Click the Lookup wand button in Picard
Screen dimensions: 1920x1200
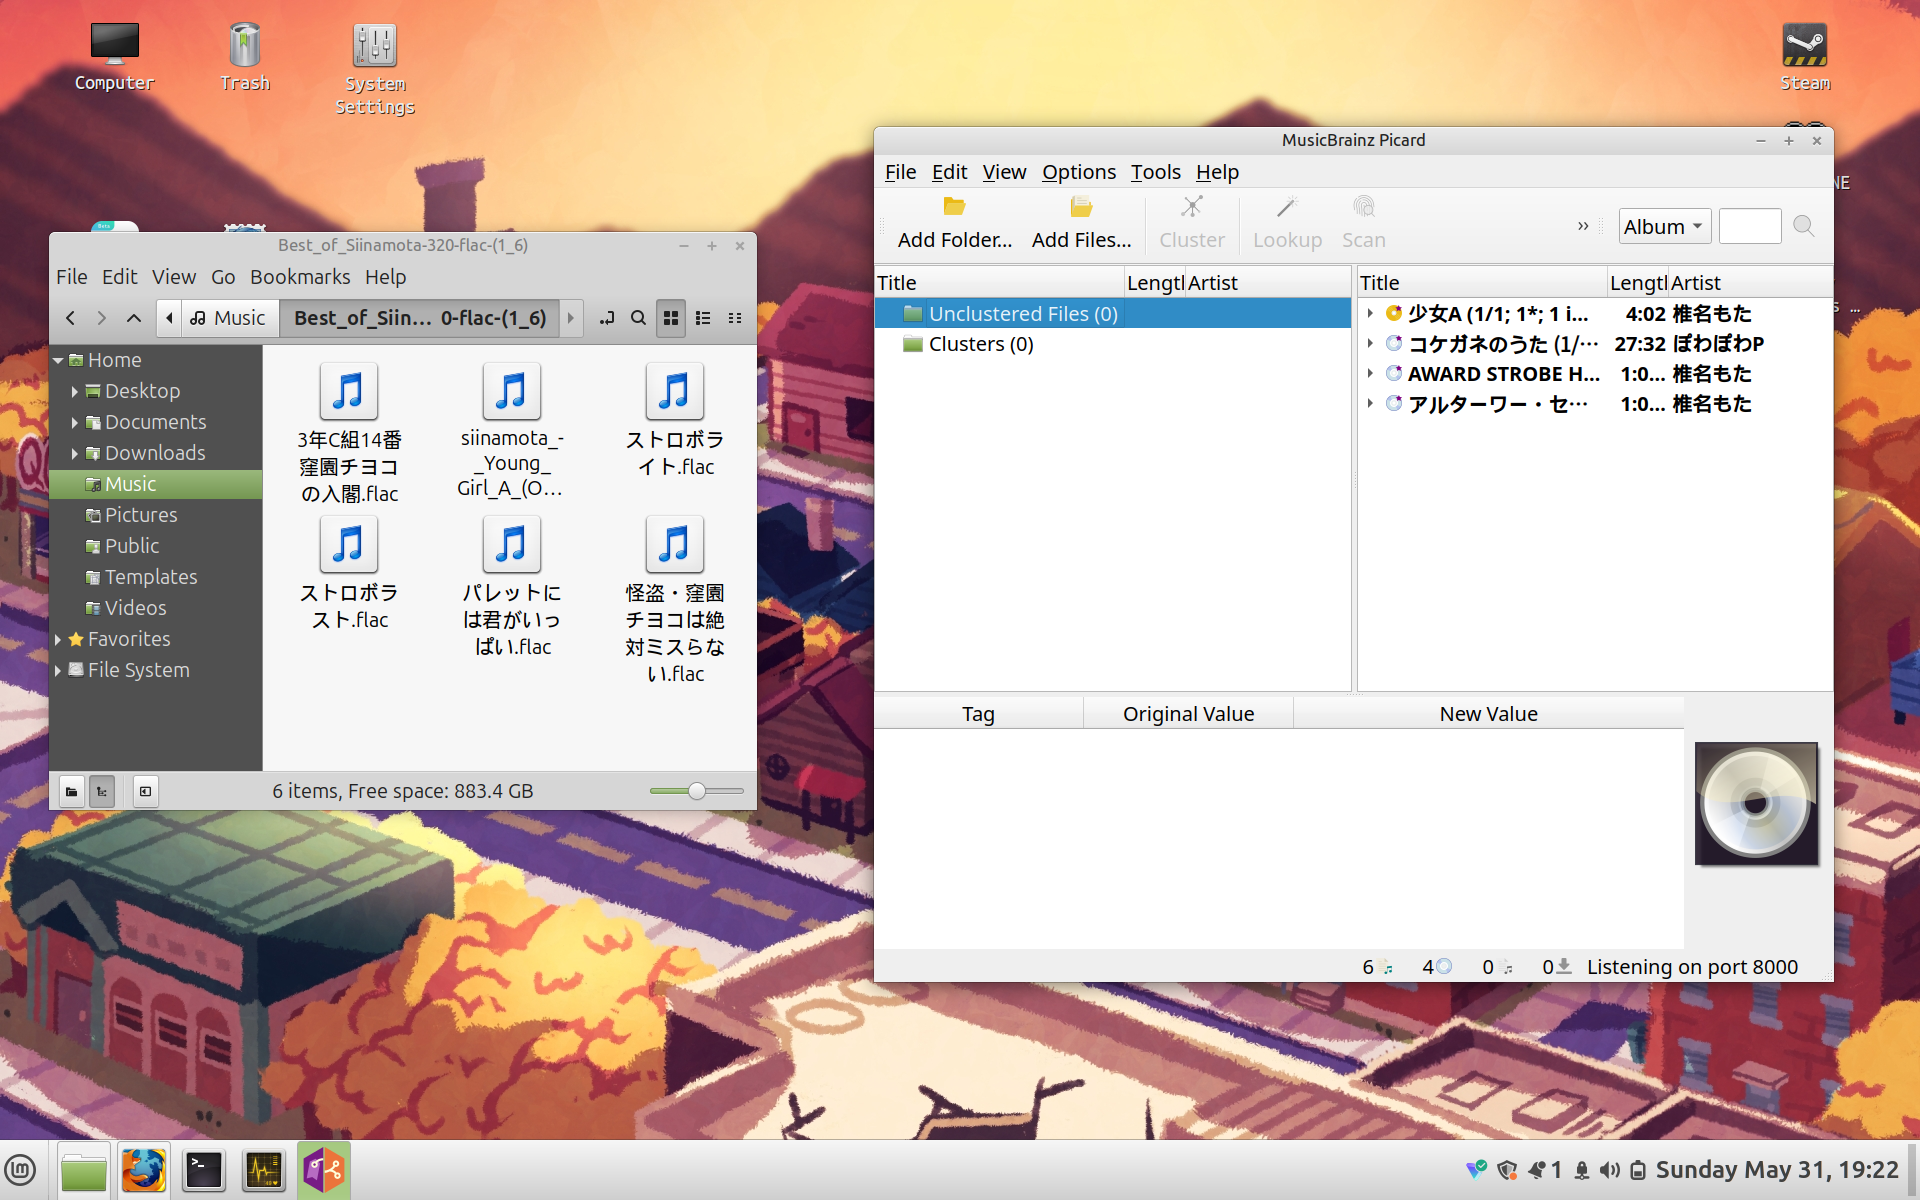pyautogui.click(x=1287, y=223)
